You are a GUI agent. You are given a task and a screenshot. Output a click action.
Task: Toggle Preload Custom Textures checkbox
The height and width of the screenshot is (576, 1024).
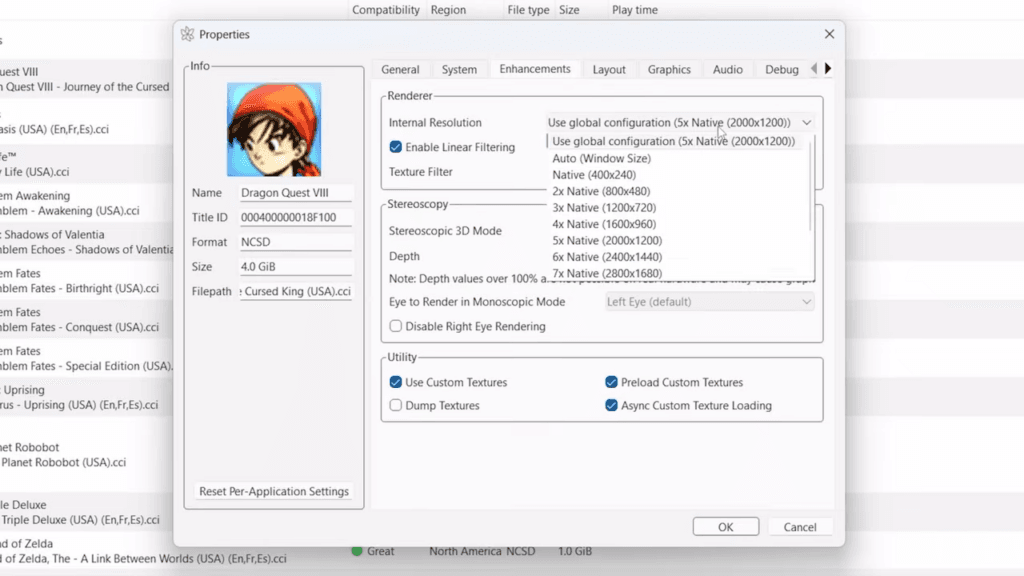611,382
